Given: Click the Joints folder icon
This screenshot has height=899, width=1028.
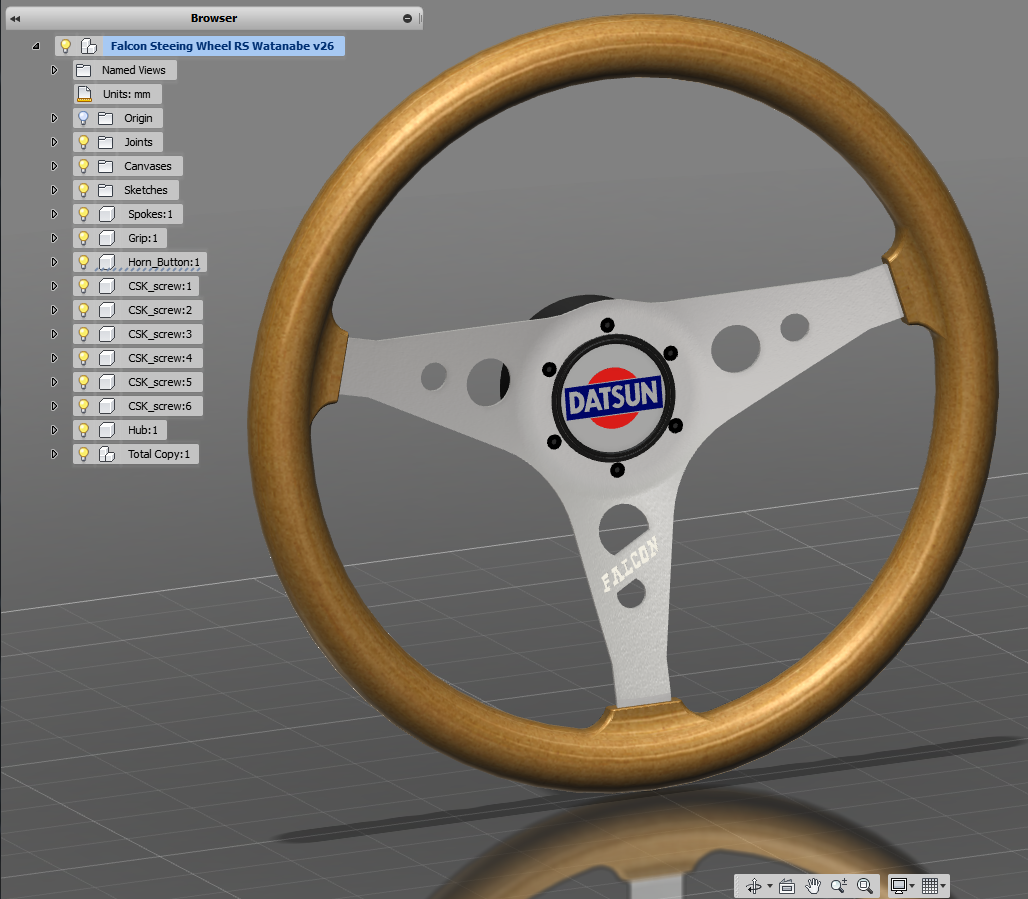Looking at the screenshot, I should (x=106, y=142).
